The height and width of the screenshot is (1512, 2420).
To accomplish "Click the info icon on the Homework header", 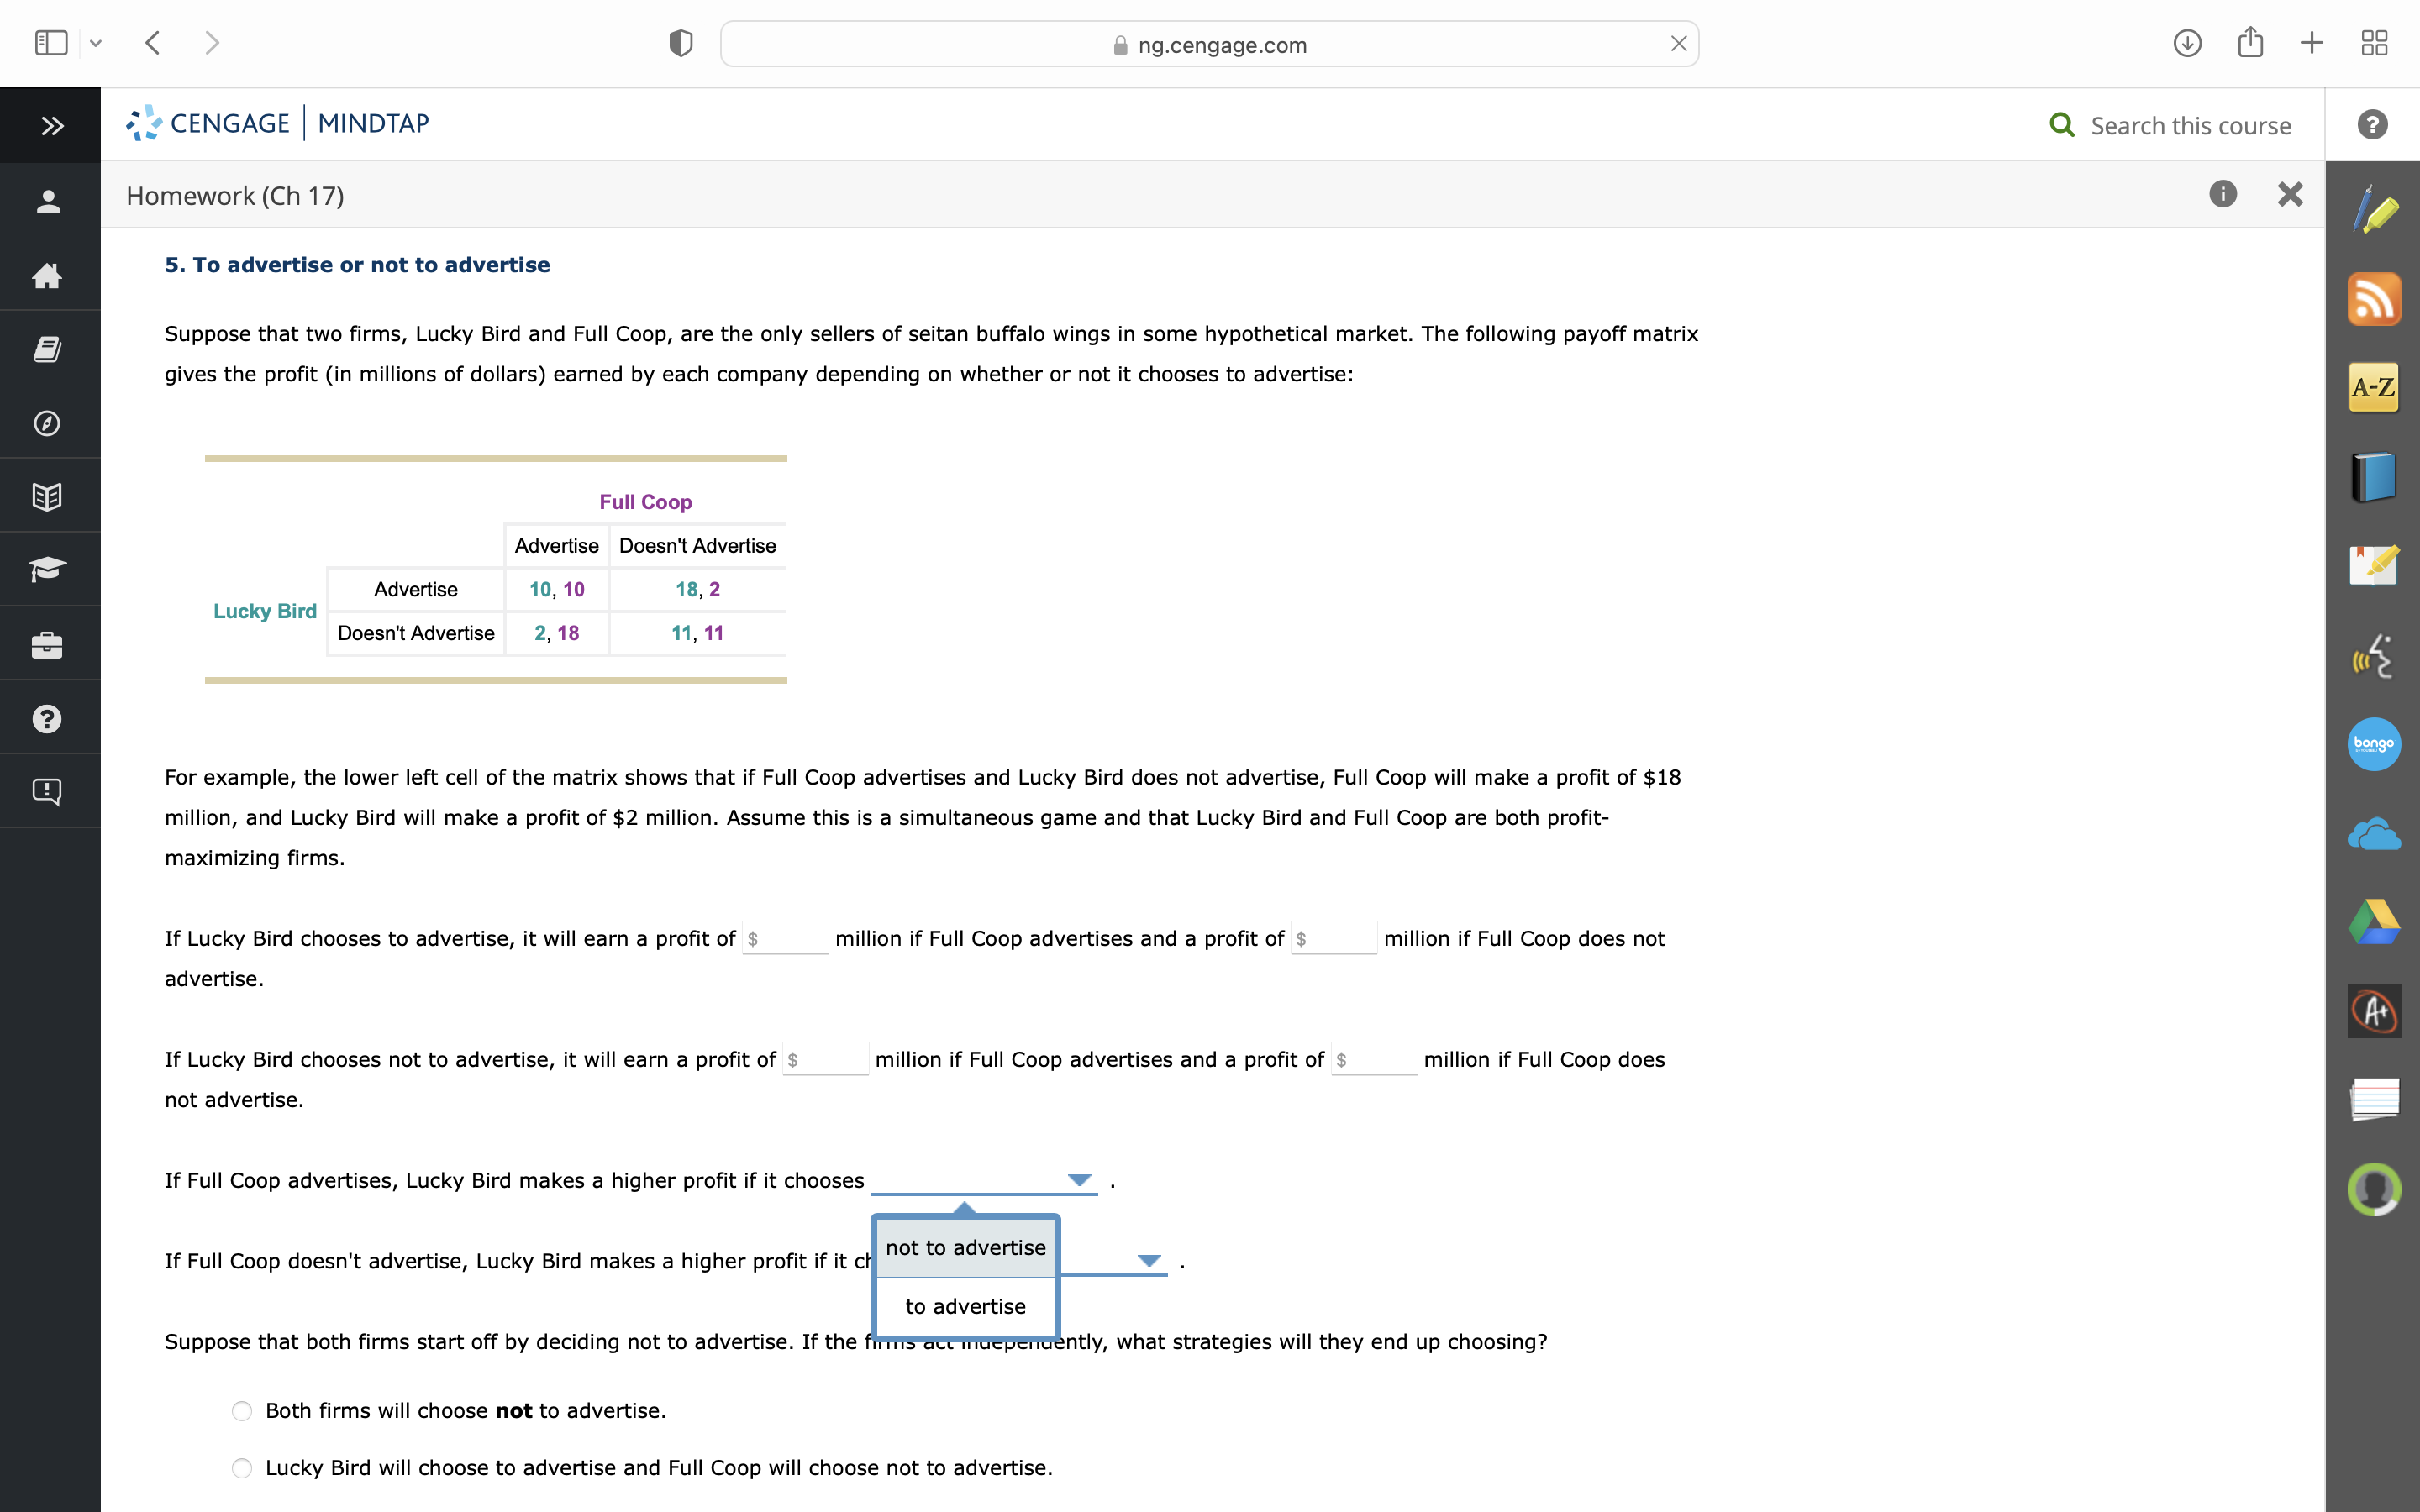I will pyautogui.click(x=2222, y=194).
